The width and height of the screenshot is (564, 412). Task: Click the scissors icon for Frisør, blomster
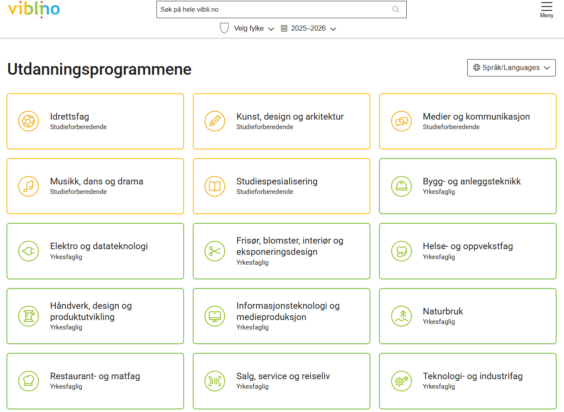[215, 251]
